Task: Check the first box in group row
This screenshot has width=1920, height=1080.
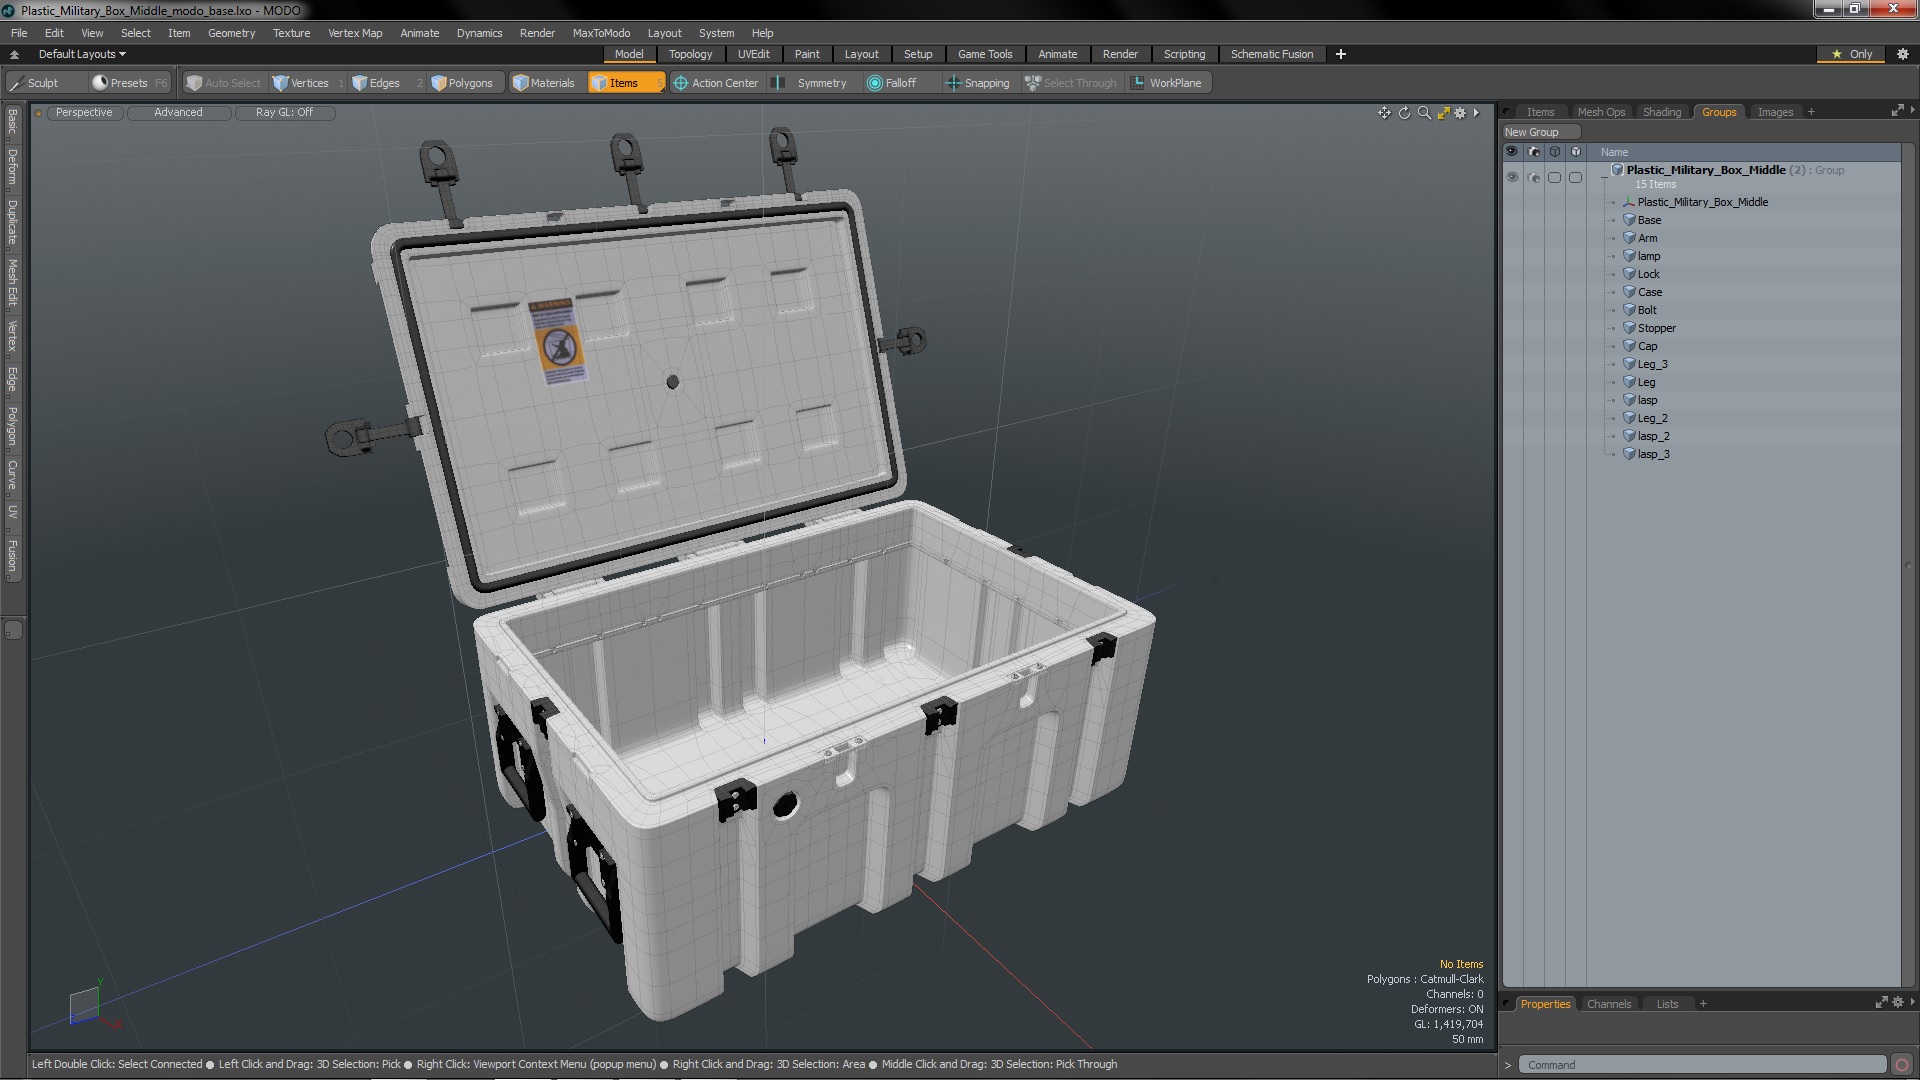Action: click(1554, 177)
